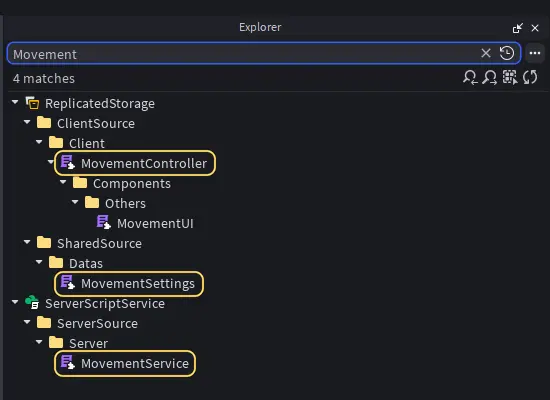550x400 pixels.
Task: Select the MovementService script
Action: (135, 364)
